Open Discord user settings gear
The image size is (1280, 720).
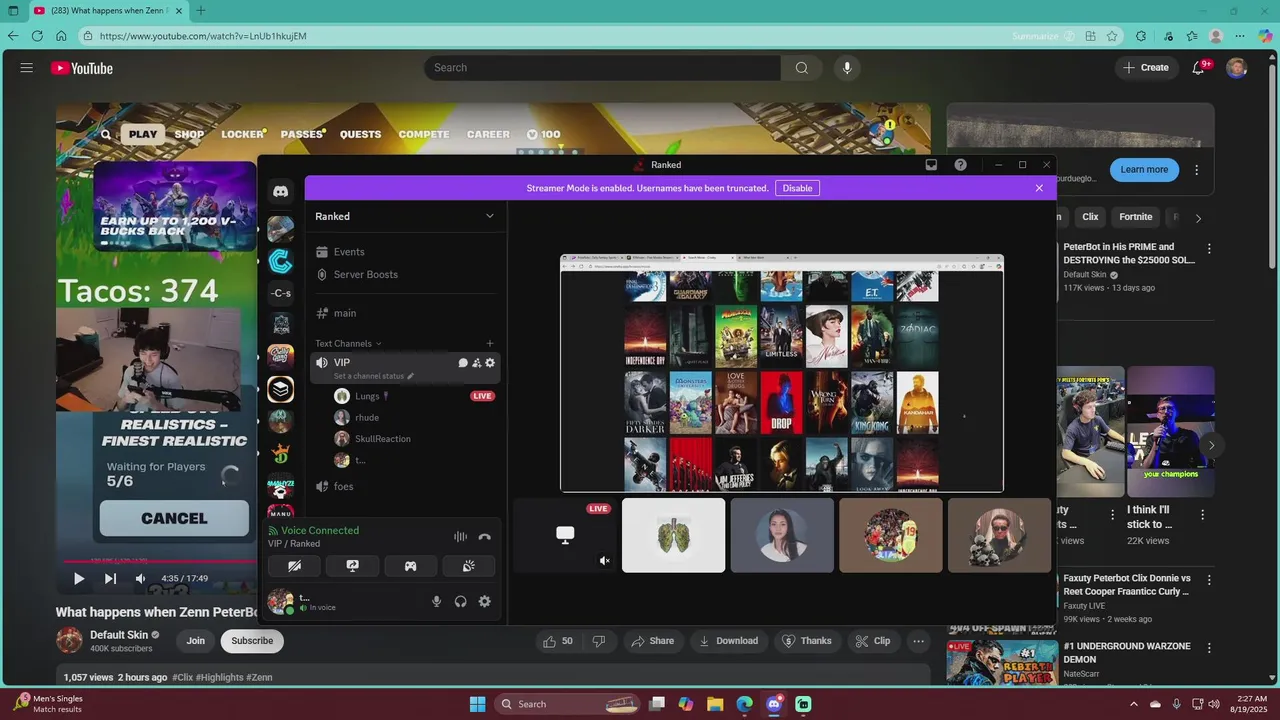pos(485,601)
